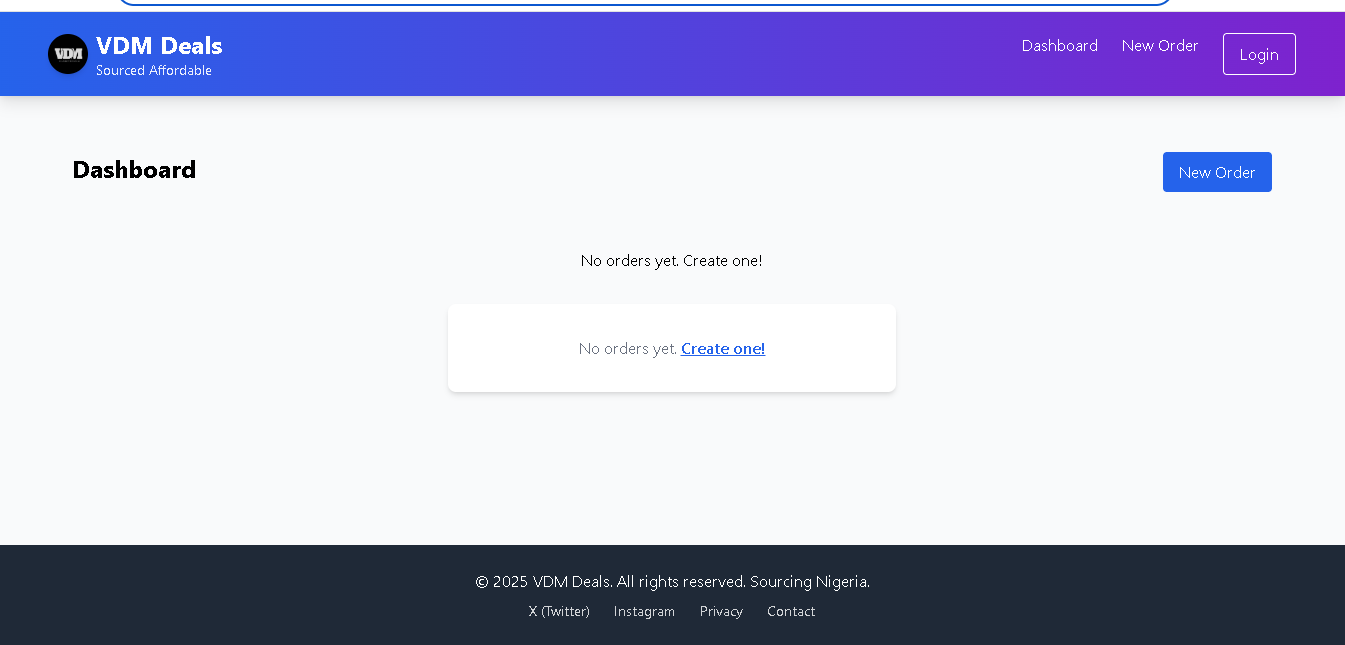Open the Instagram footer link
Screen dimensions: 1345x645
644,611
